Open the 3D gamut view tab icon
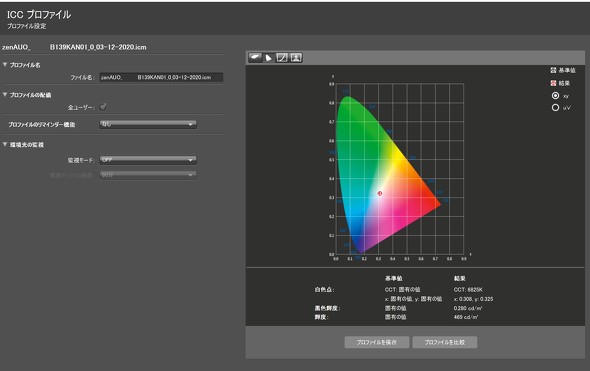The width and height of the screenshot is (590, 371). 255,58
